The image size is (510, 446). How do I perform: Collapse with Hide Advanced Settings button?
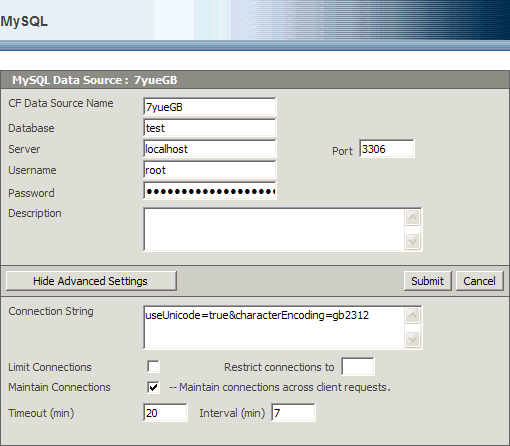pyautogui.click(x=91, y=281)
